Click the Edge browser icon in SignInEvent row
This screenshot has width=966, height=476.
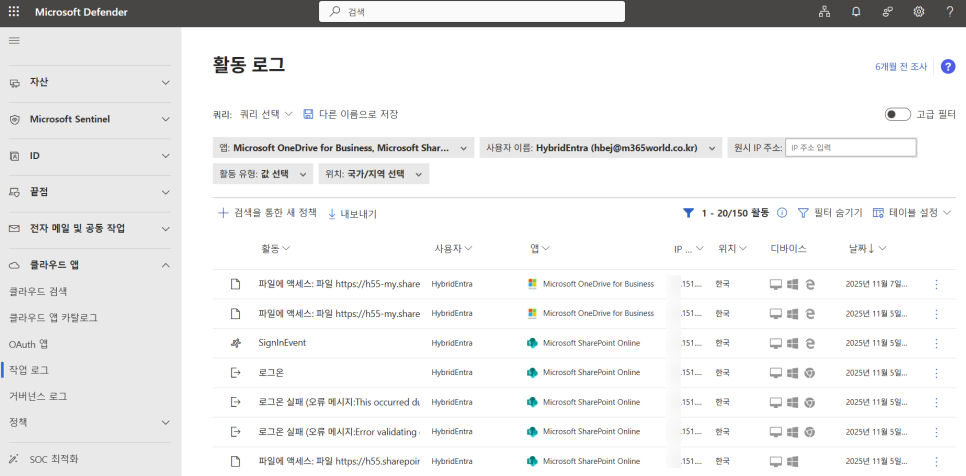pyautogui.click(x=810, y=343)
